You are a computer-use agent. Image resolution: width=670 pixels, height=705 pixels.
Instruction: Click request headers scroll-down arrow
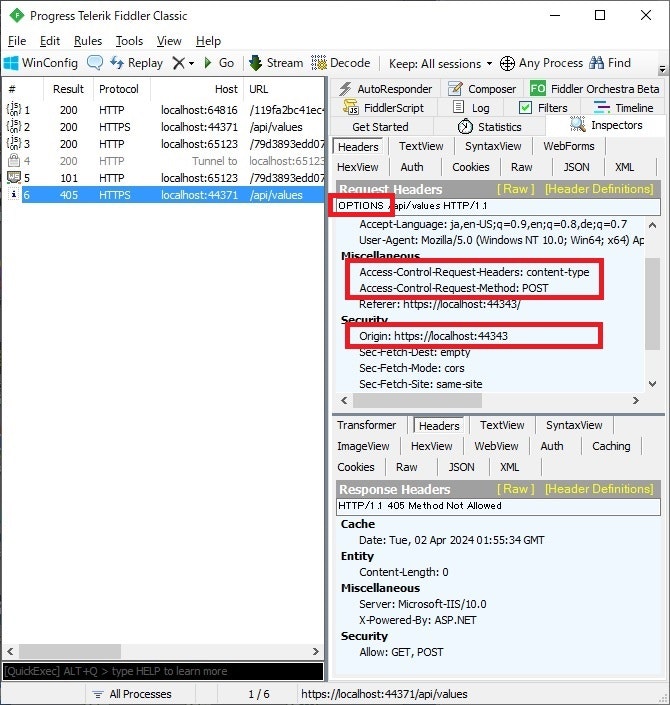652,384
